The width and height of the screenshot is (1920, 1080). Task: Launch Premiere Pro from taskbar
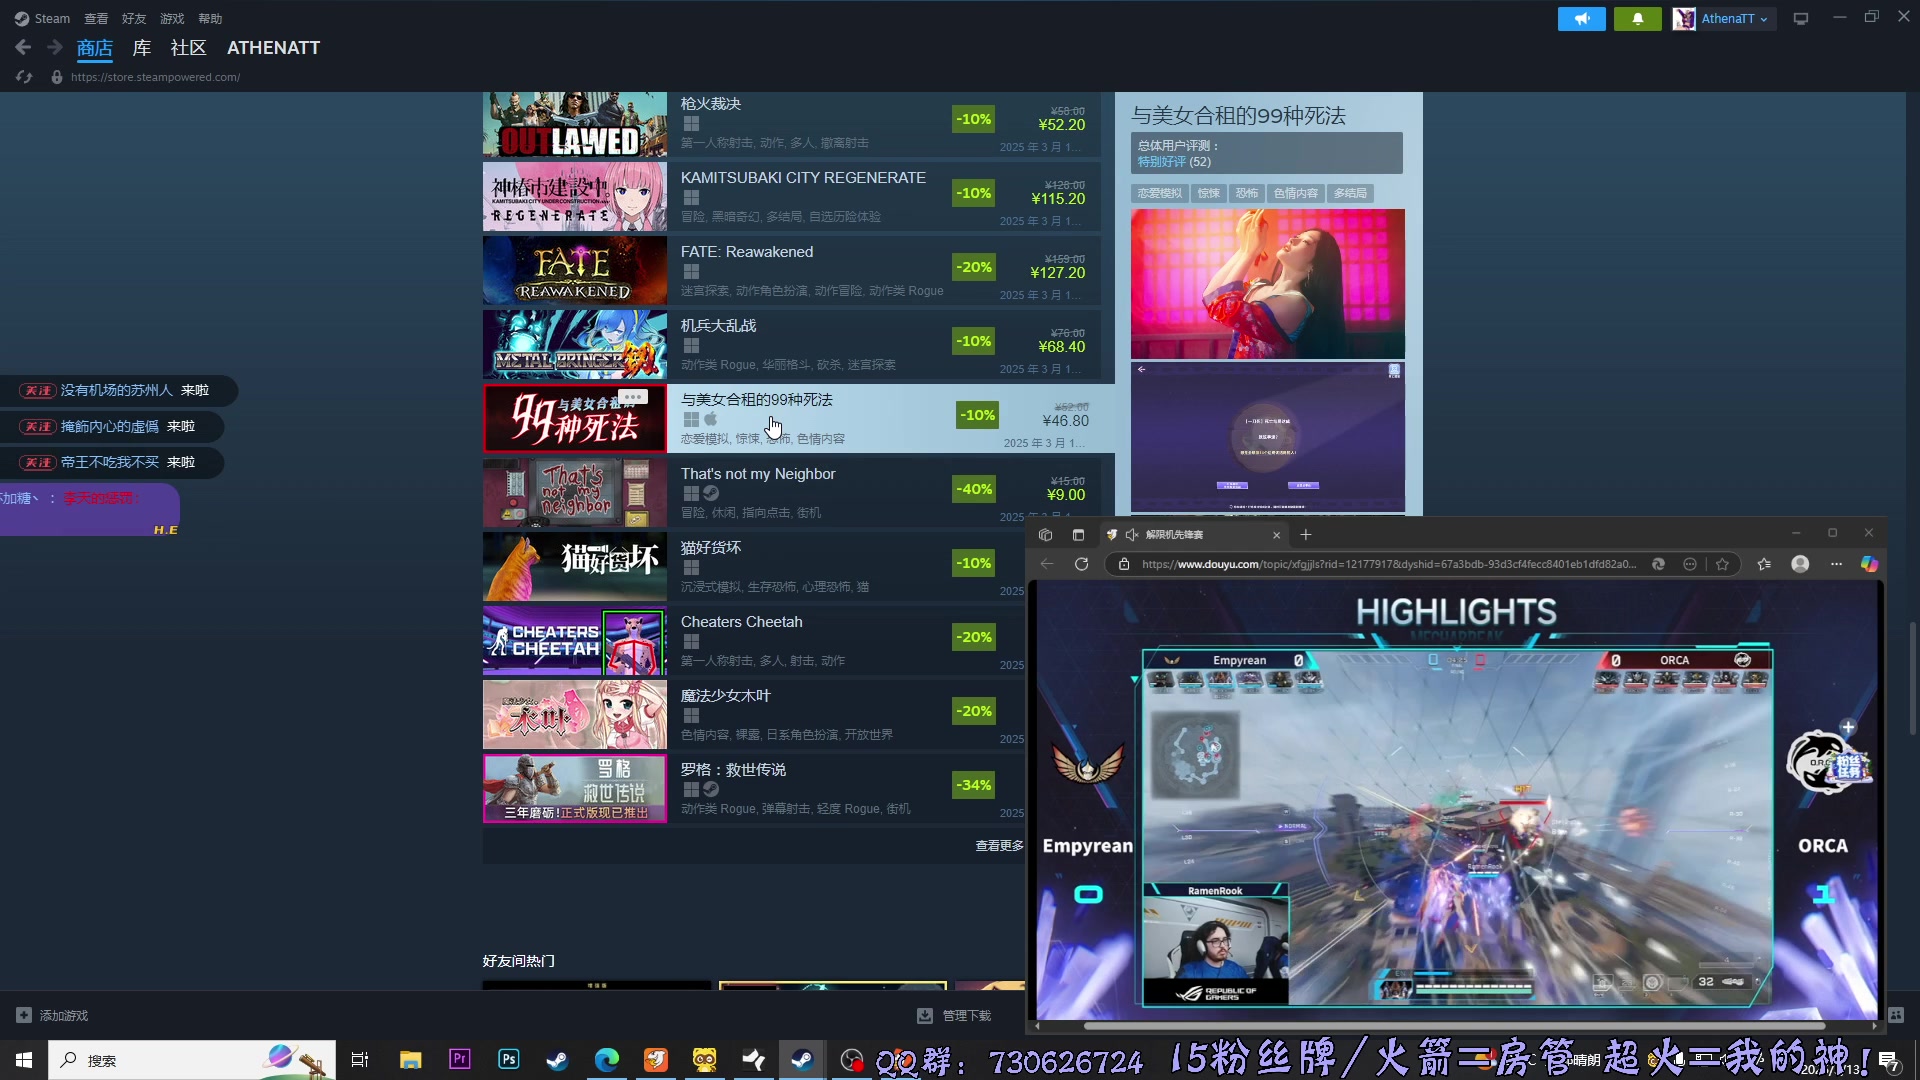point(460,1059)
